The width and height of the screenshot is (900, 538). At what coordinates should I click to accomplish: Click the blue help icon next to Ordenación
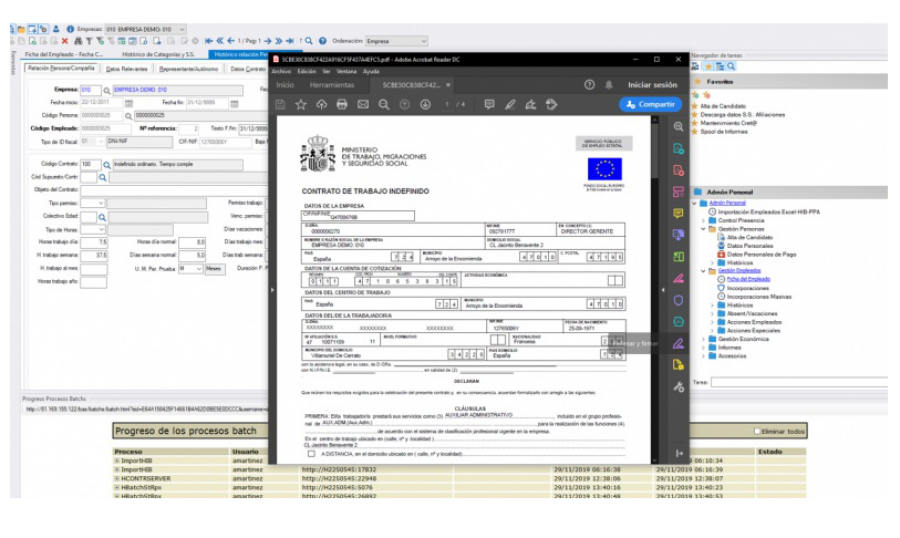tap(323, 41)
